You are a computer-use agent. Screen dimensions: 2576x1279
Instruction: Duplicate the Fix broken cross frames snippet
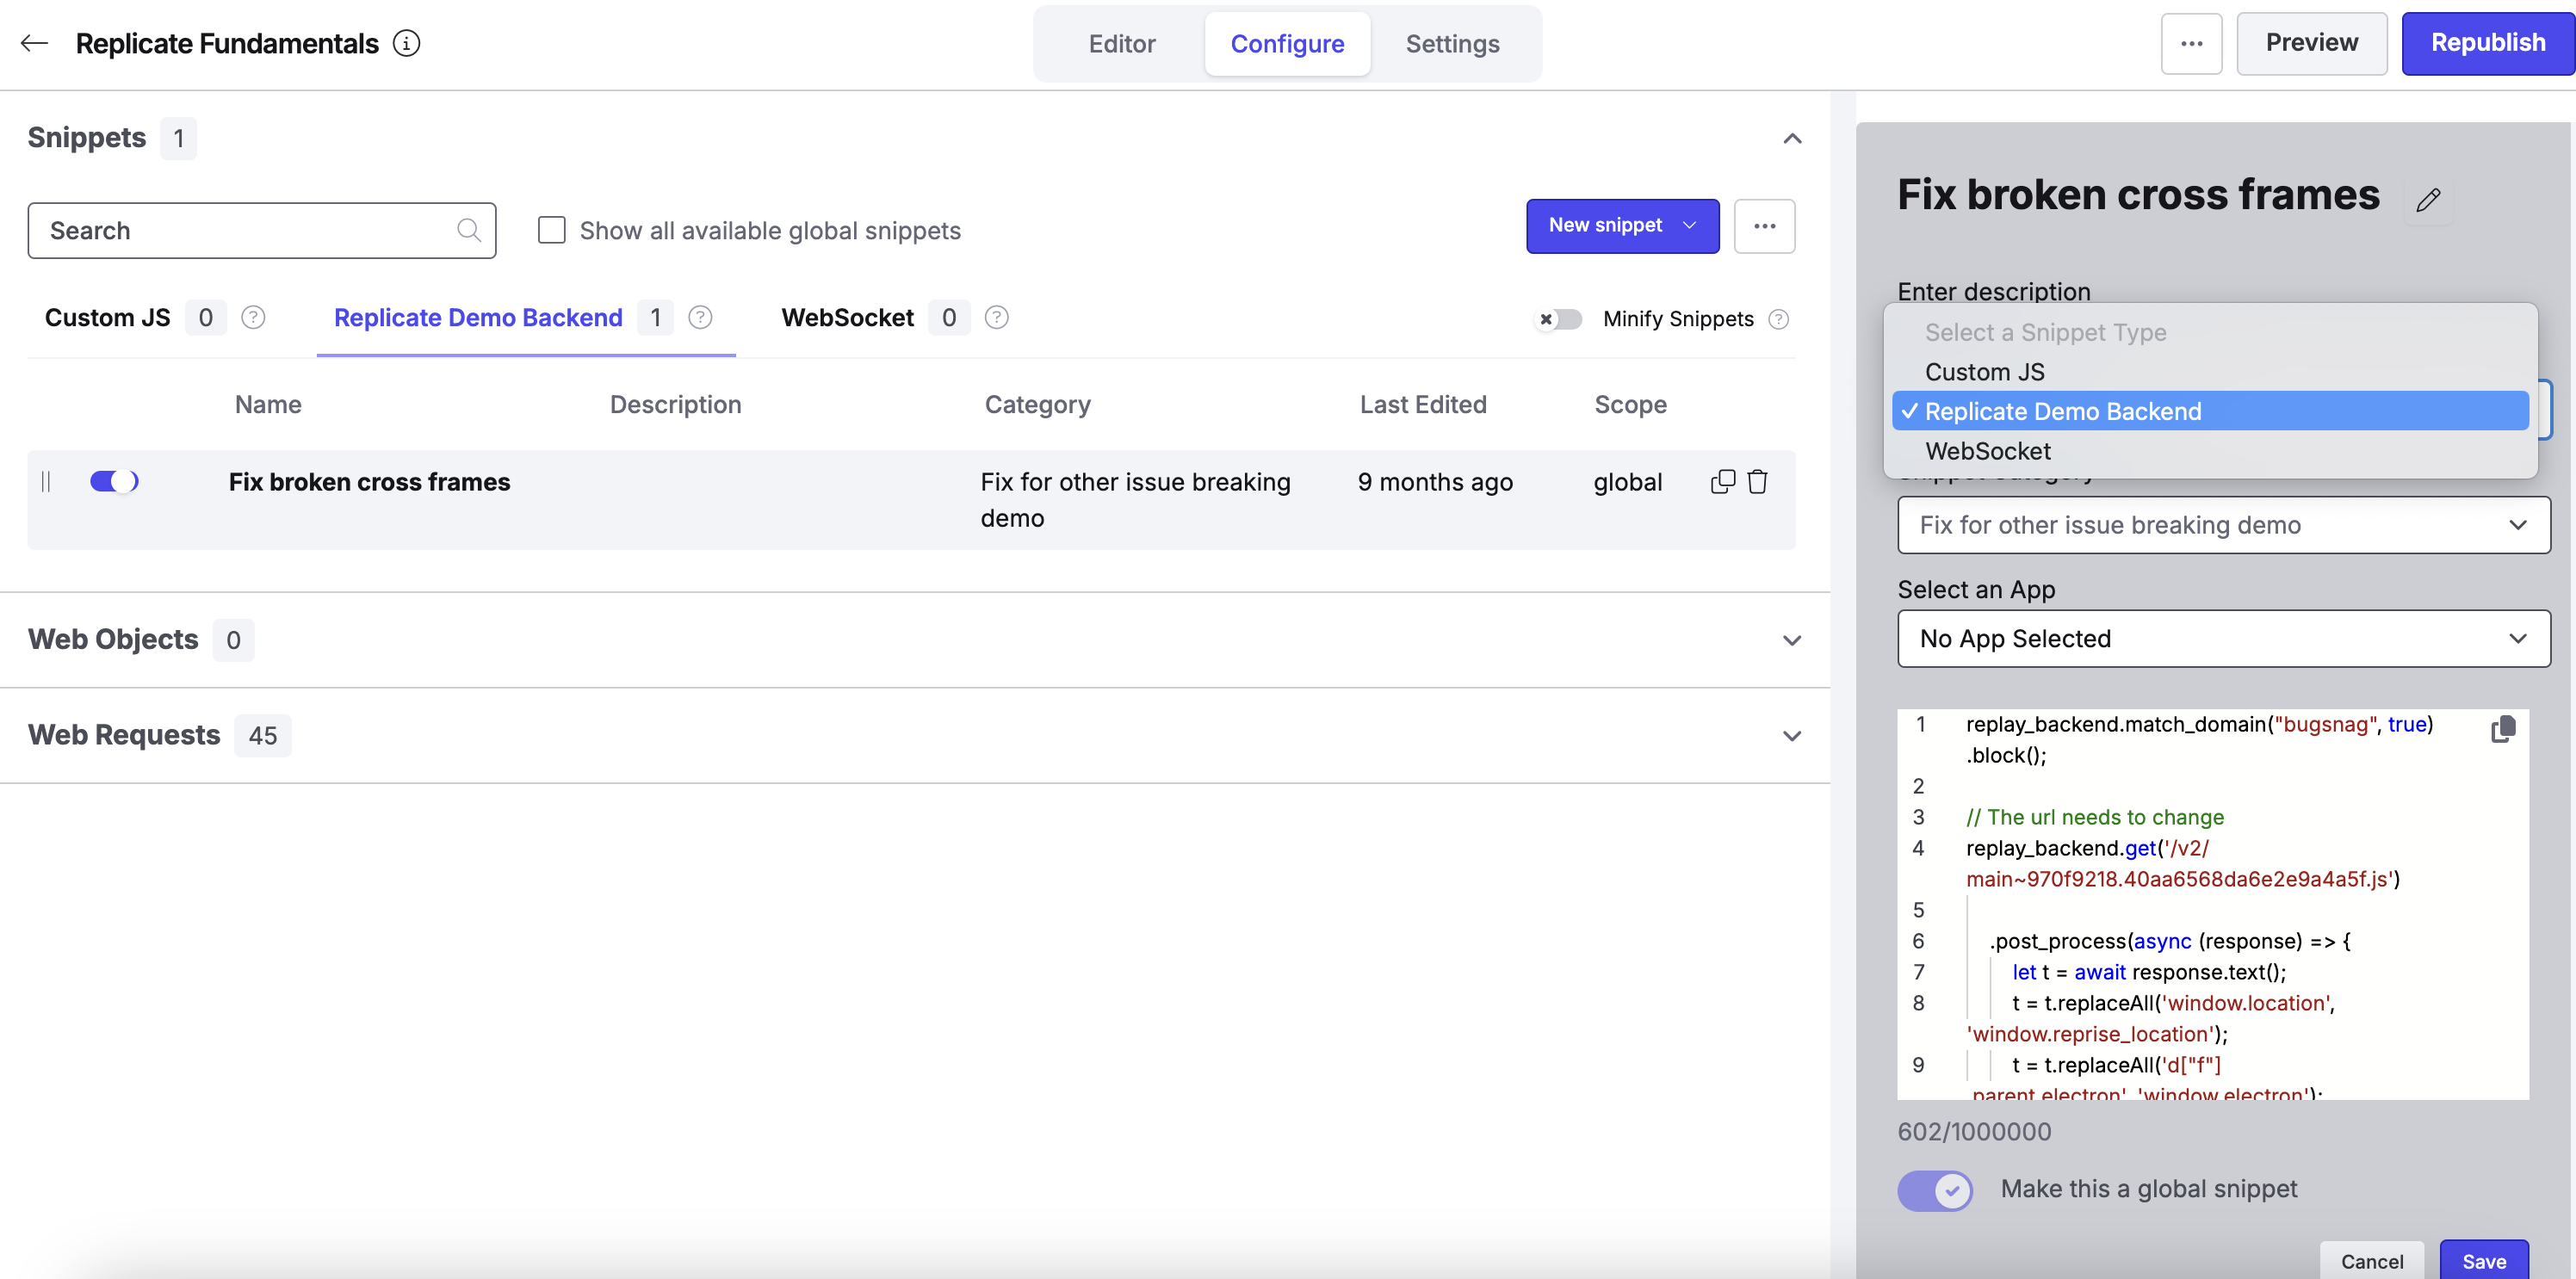(1723, 482)
